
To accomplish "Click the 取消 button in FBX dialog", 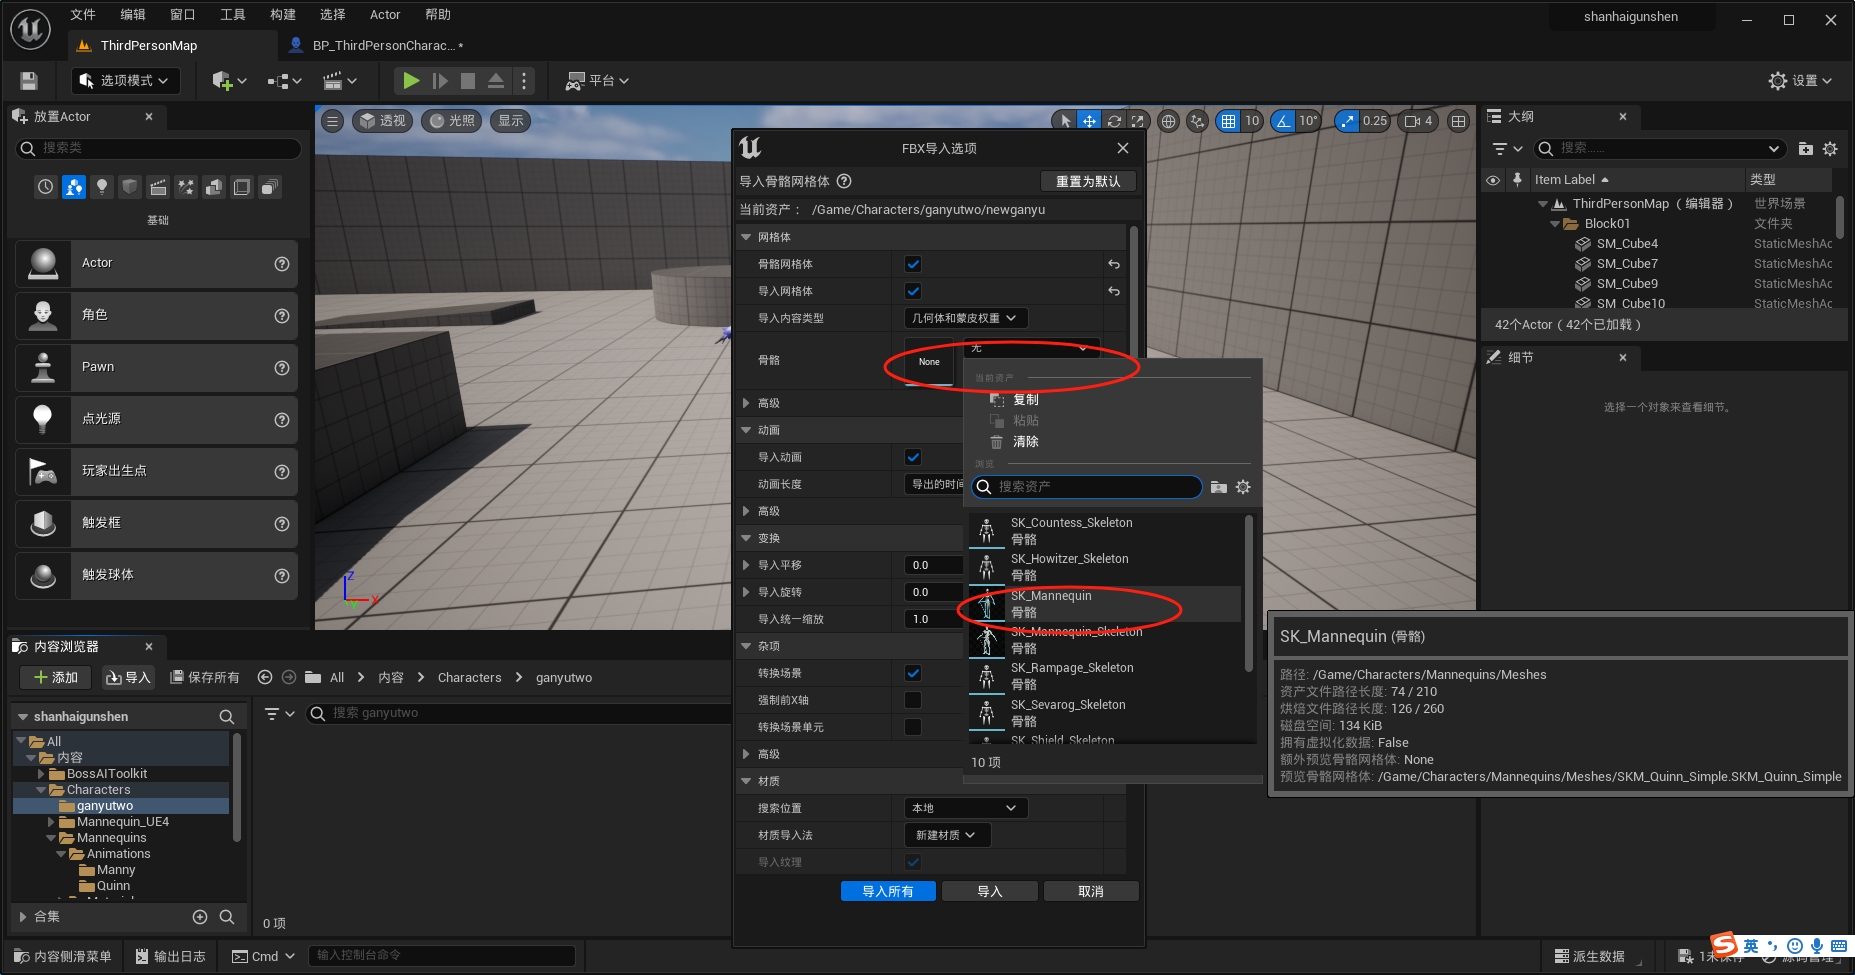I will pos(1091,891).
